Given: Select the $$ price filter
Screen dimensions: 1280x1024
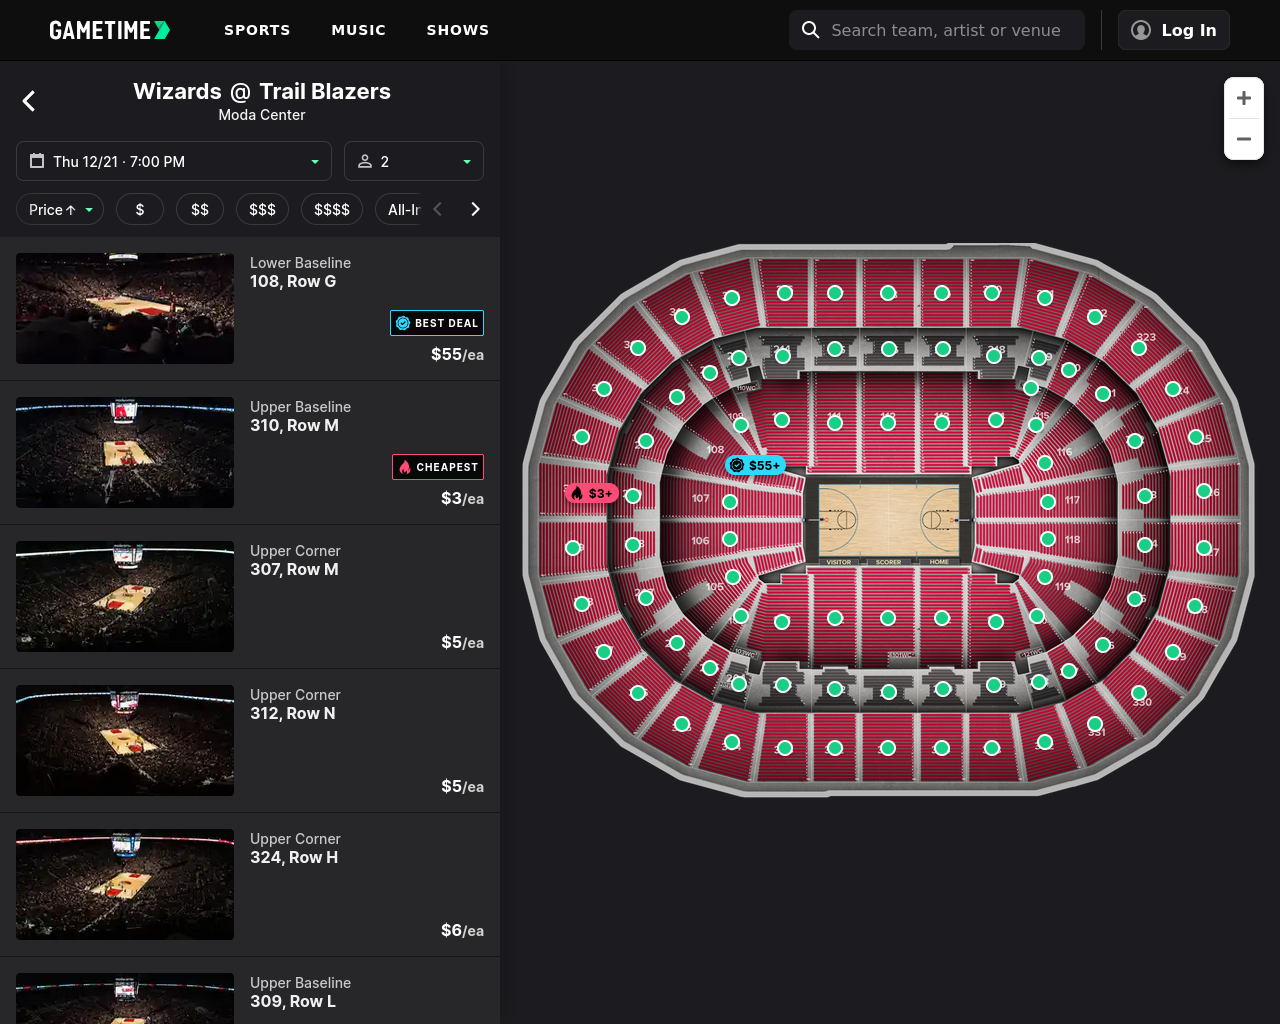Looking at the screenshot, I should click(x=200, y=209).
